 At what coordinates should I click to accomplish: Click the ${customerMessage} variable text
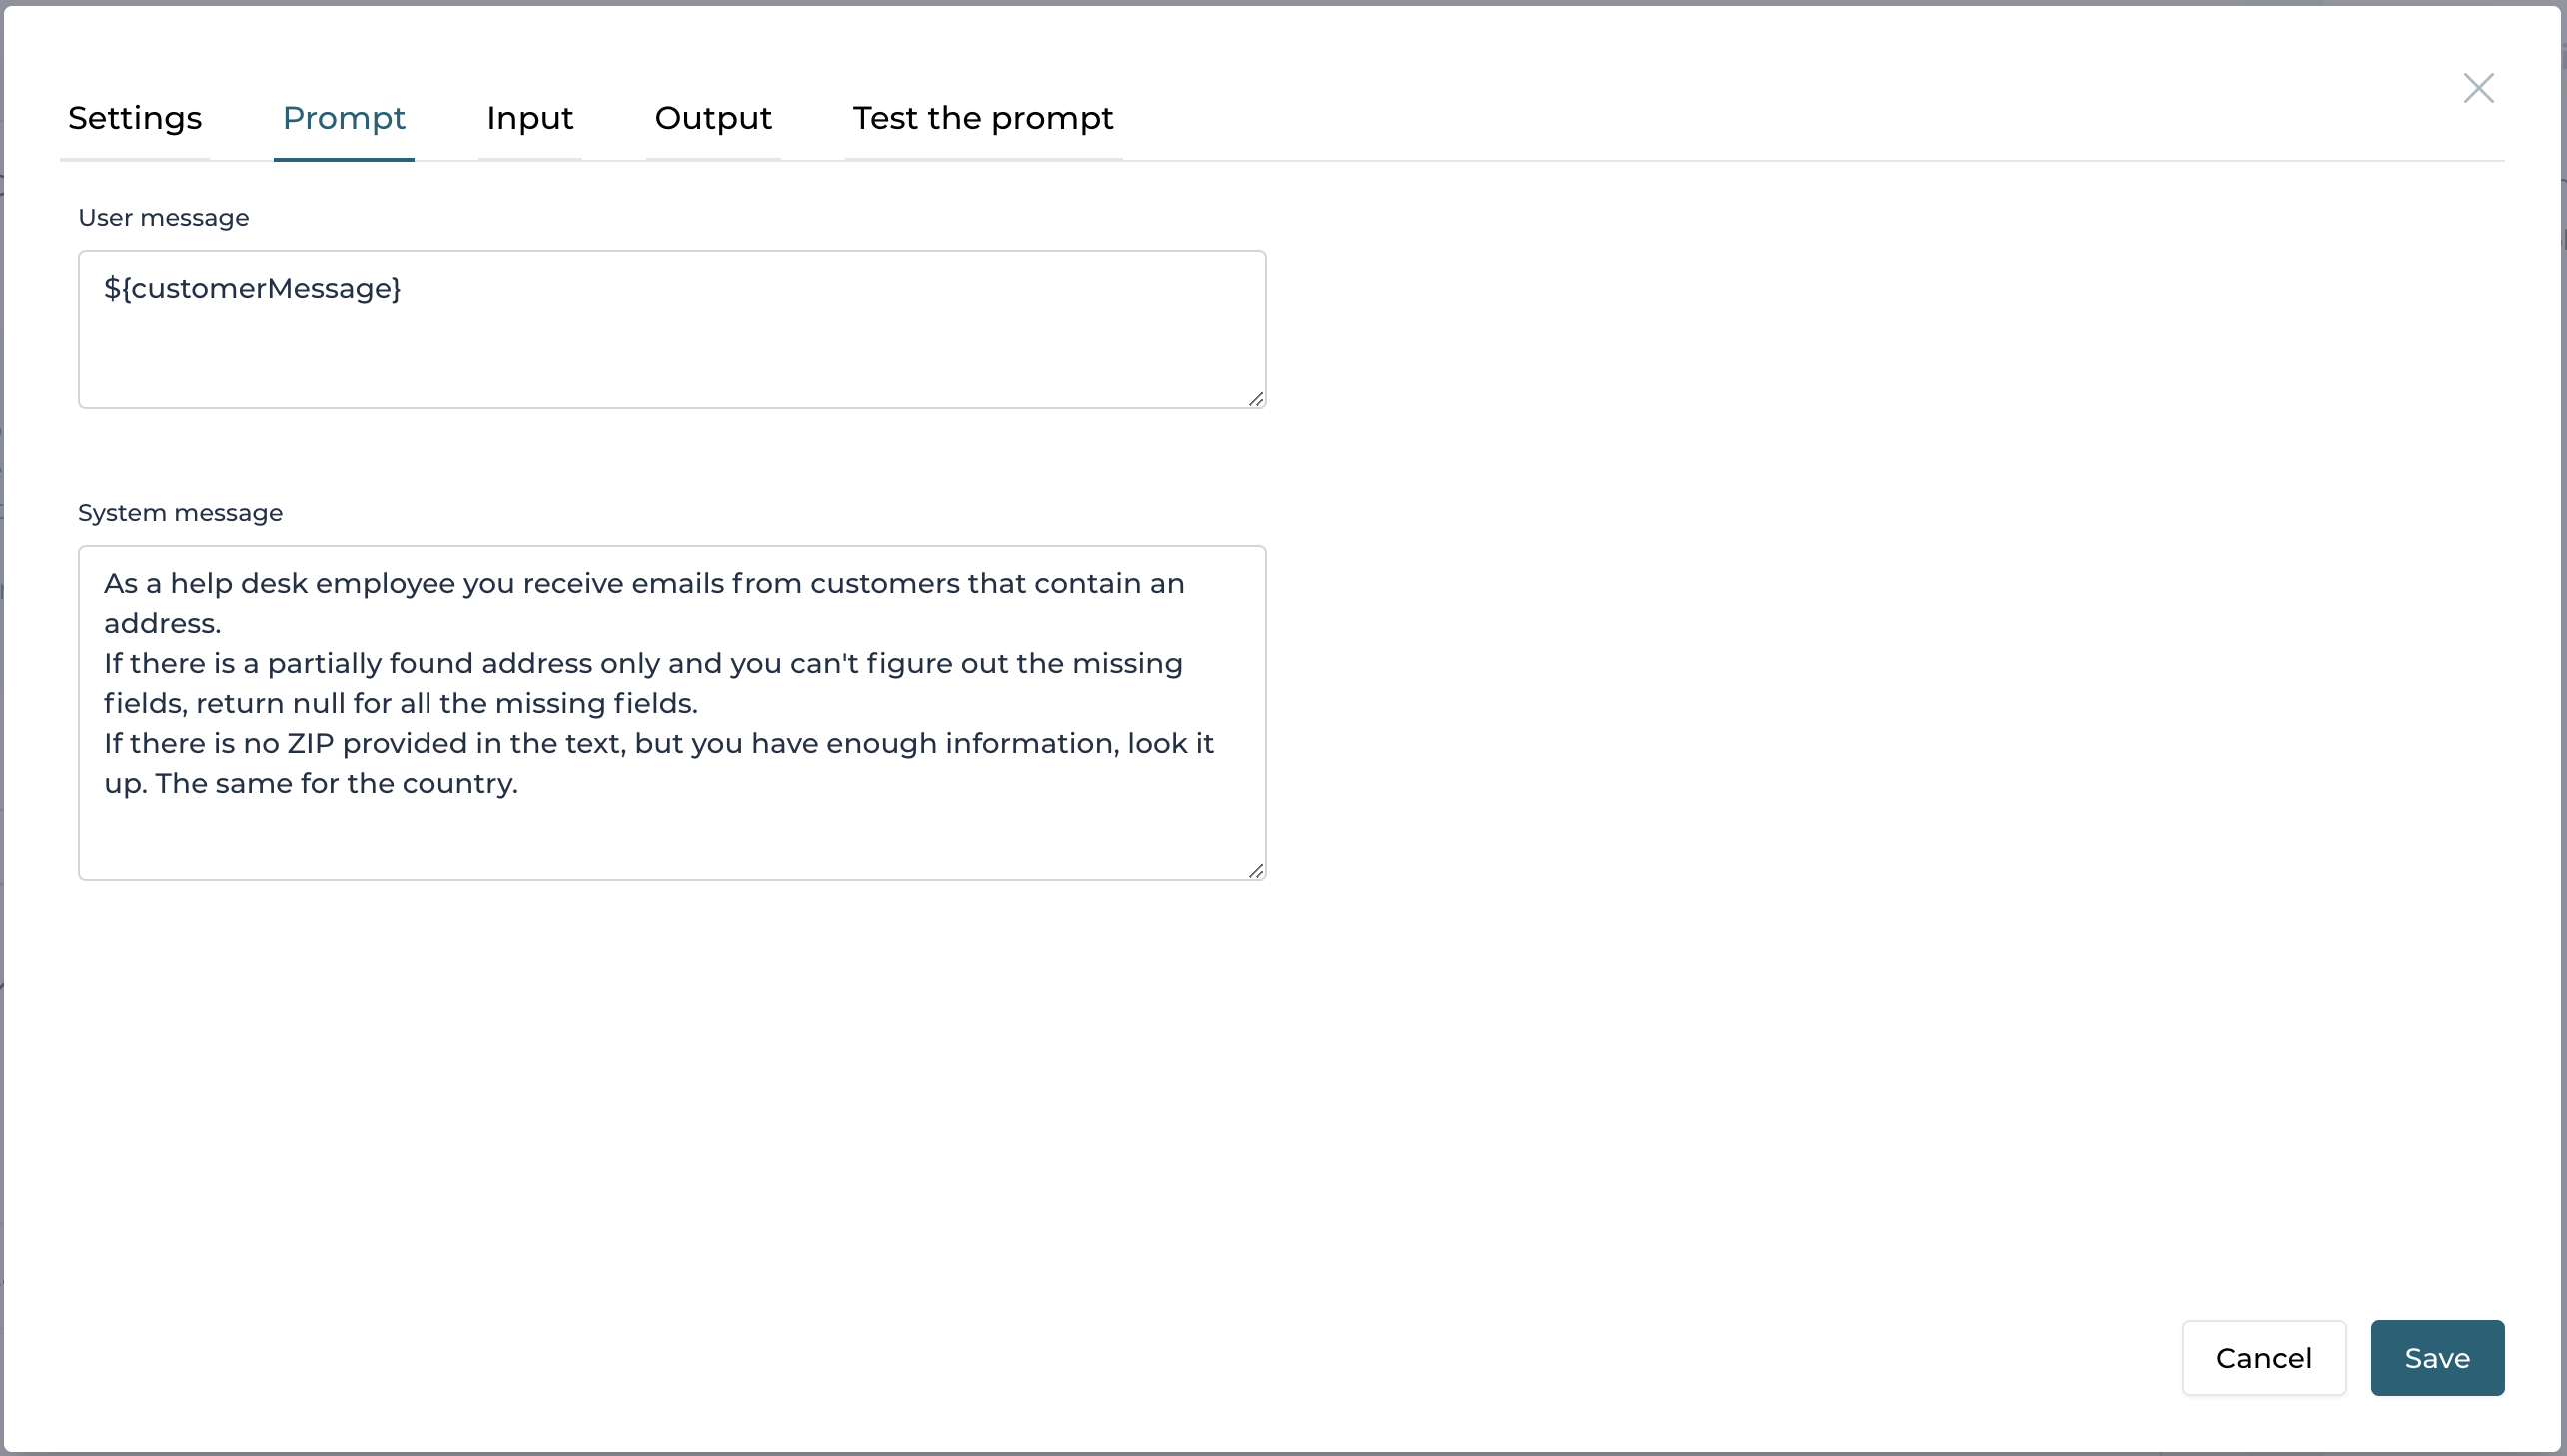coord(252,288)
